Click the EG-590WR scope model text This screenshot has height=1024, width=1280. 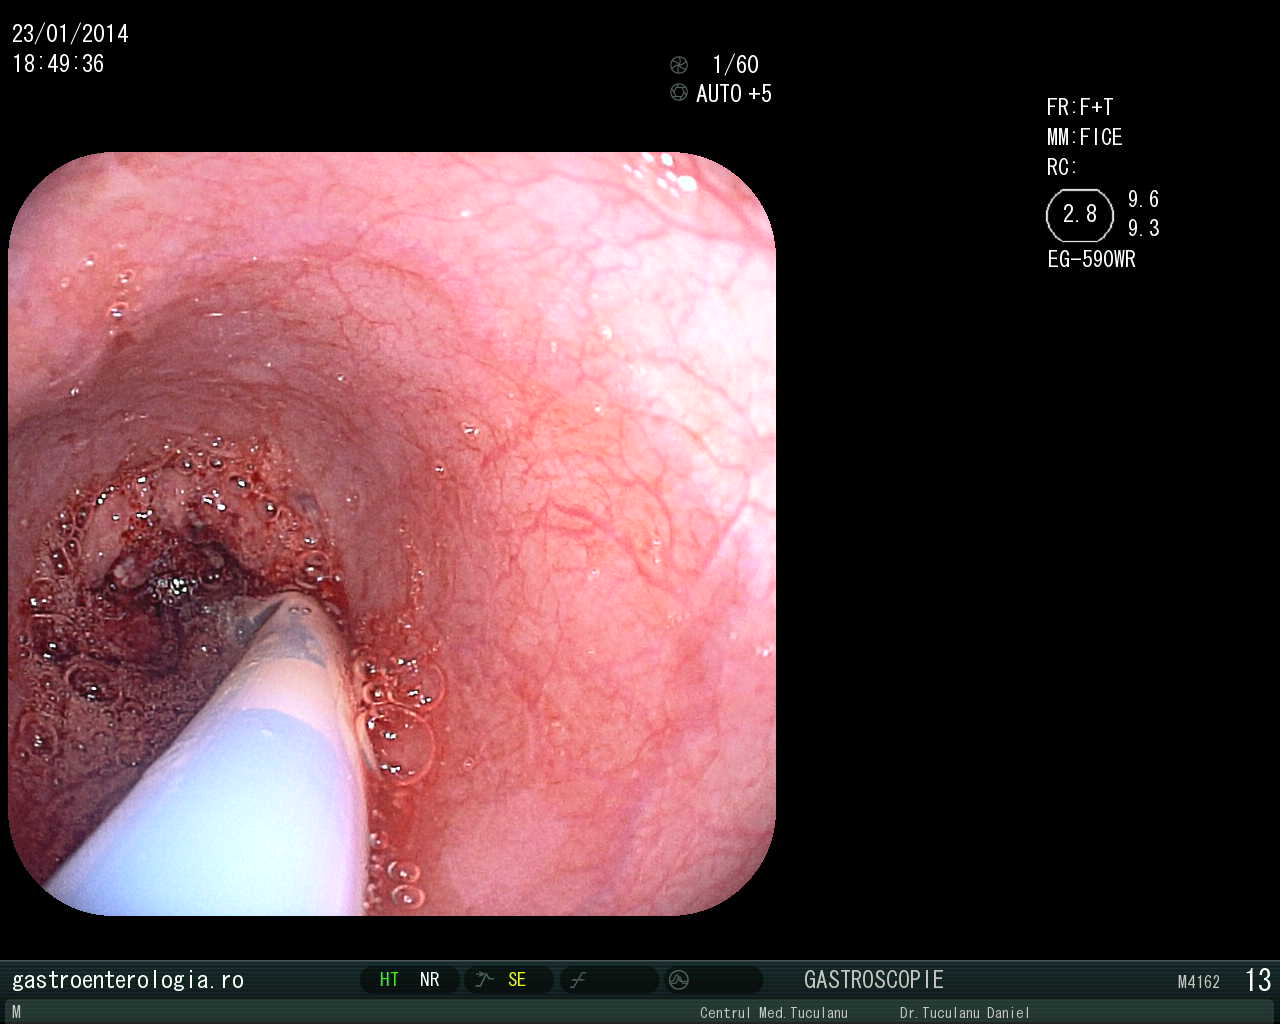click(1092, 259)
